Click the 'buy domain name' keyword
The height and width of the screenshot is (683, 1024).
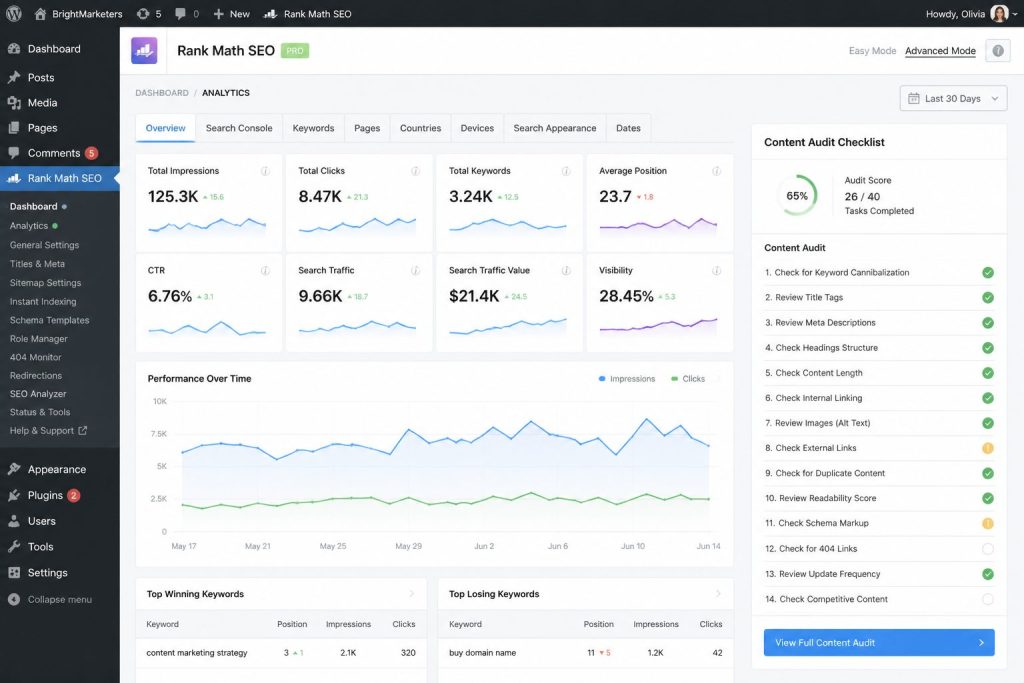click(483, 652)
